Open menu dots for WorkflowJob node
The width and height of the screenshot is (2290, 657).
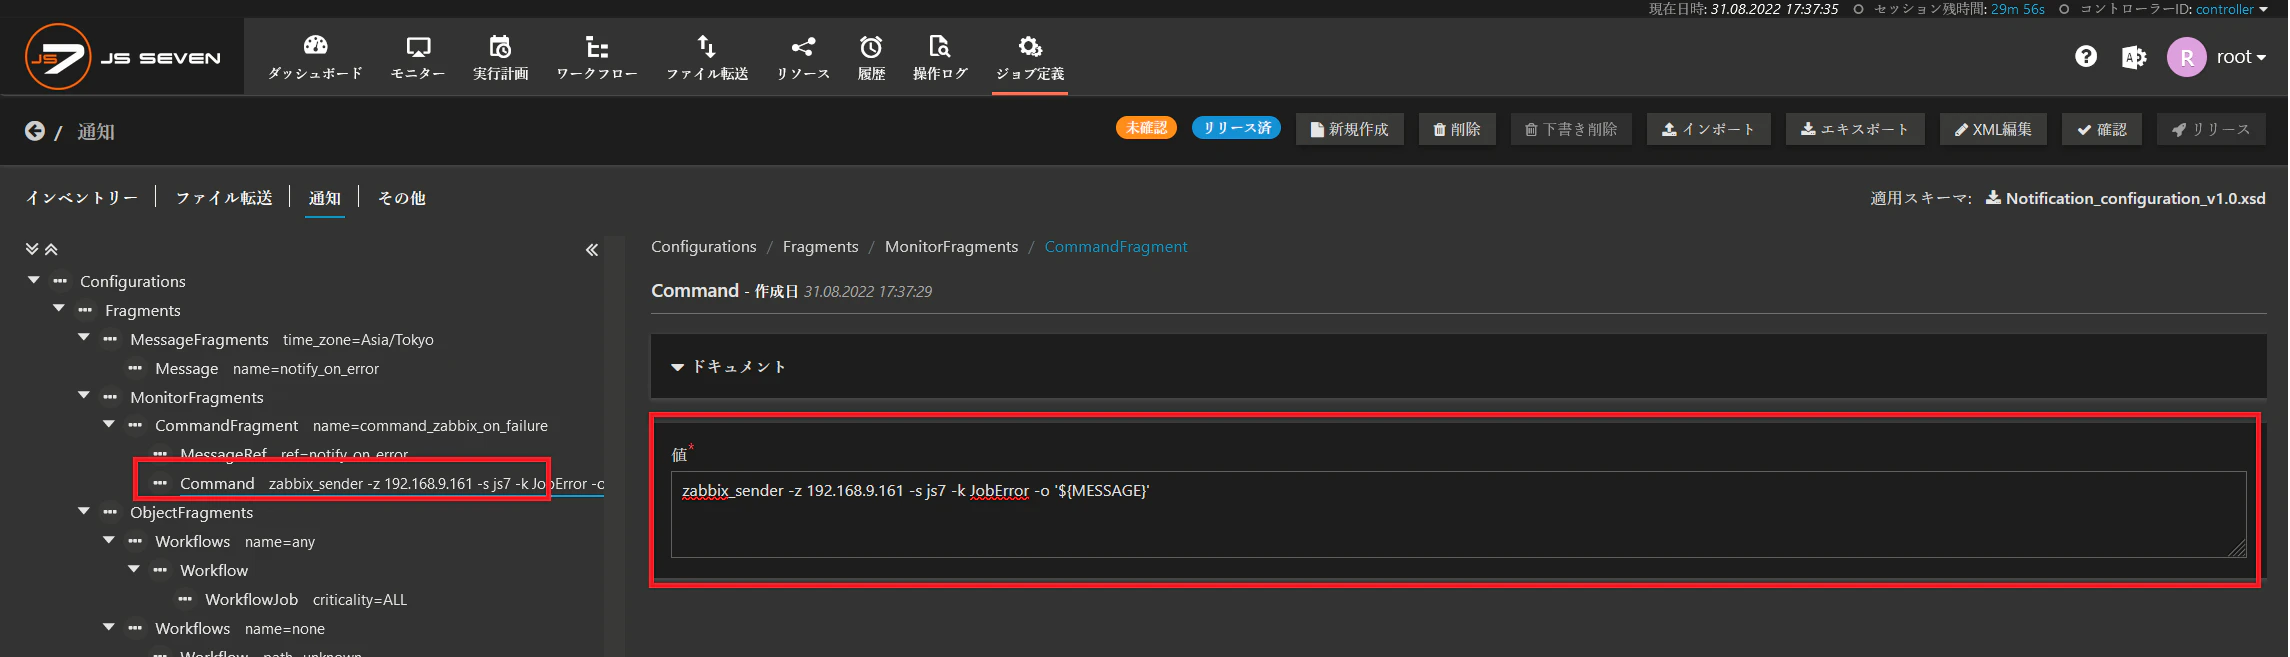(185, 599)
